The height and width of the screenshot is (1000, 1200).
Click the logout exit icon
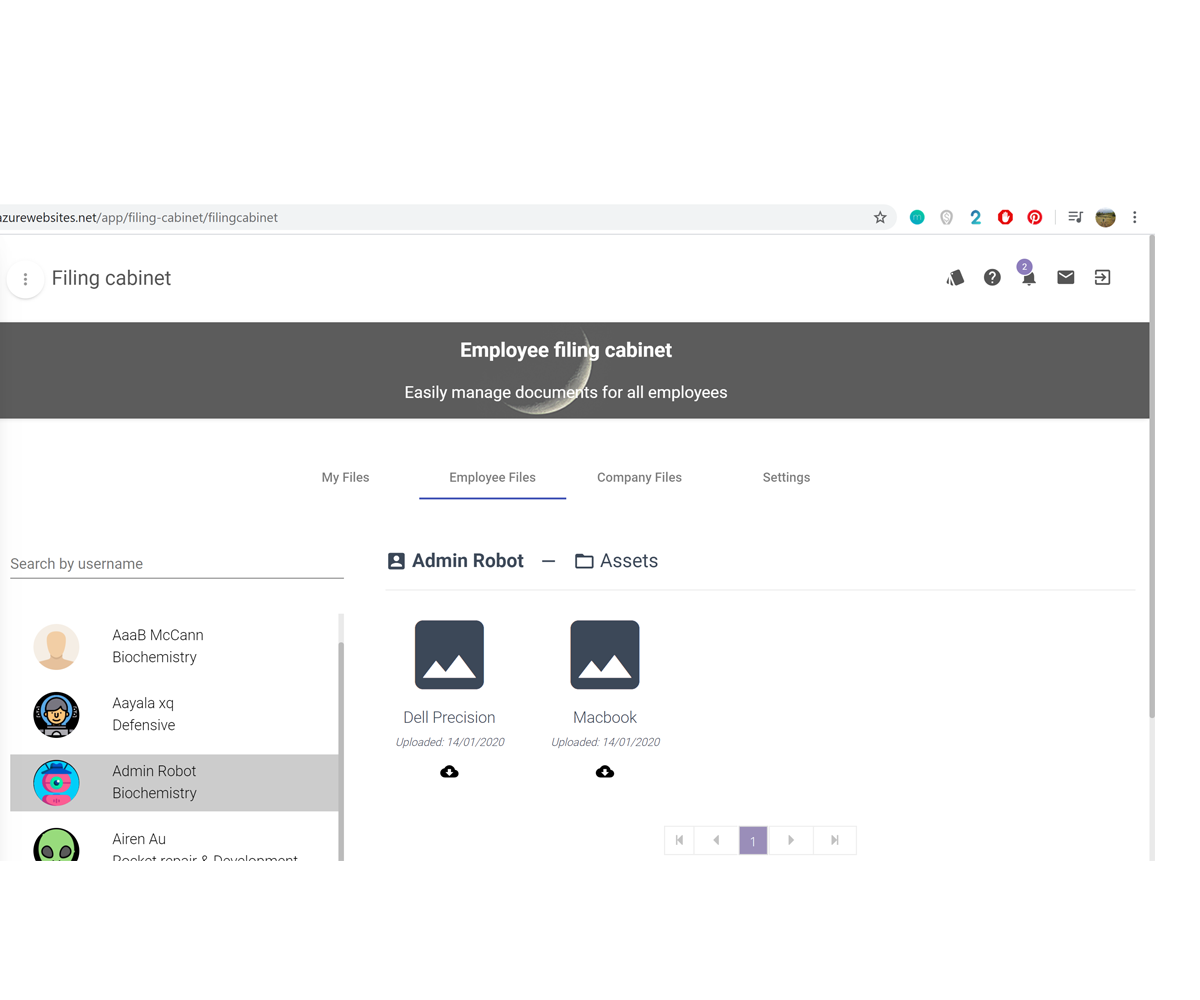click(x=1102, y=278)
